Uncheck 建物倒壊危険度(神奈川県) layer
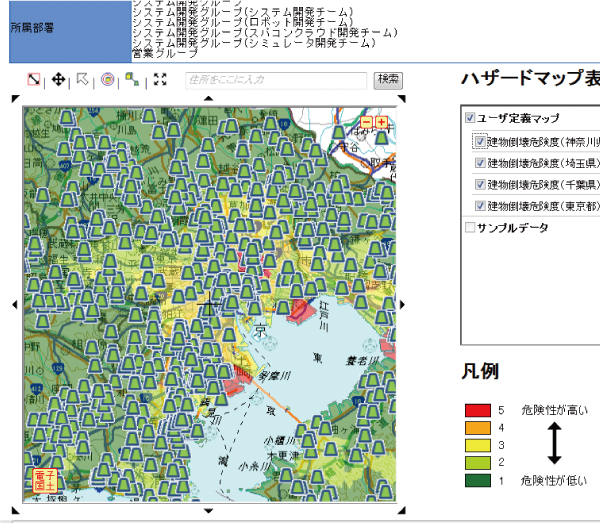This screenshot has width=600, height=523. point(480,142)
